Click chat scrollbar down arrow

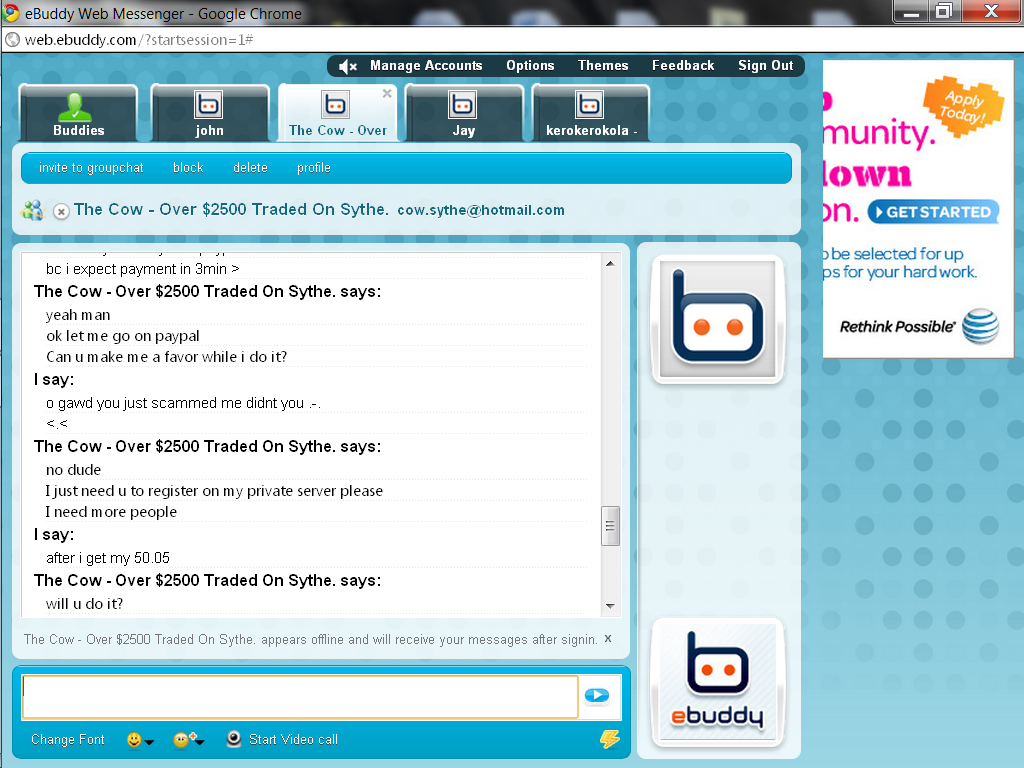(x=610, y=606)
